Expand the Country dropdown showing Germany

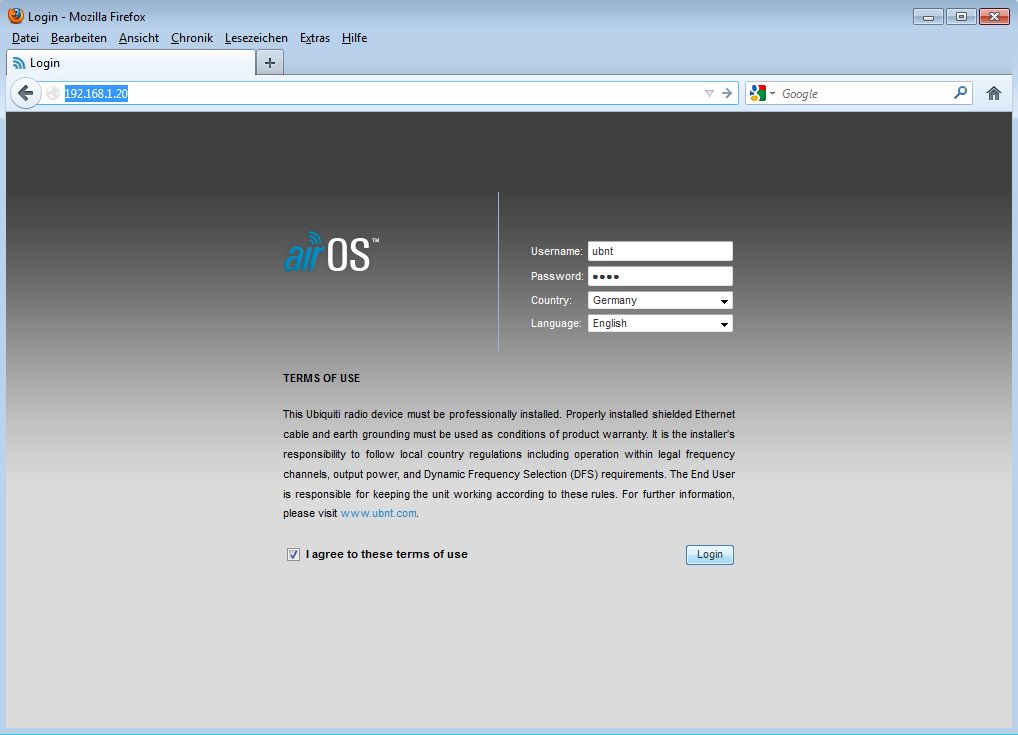coord(660,300)
